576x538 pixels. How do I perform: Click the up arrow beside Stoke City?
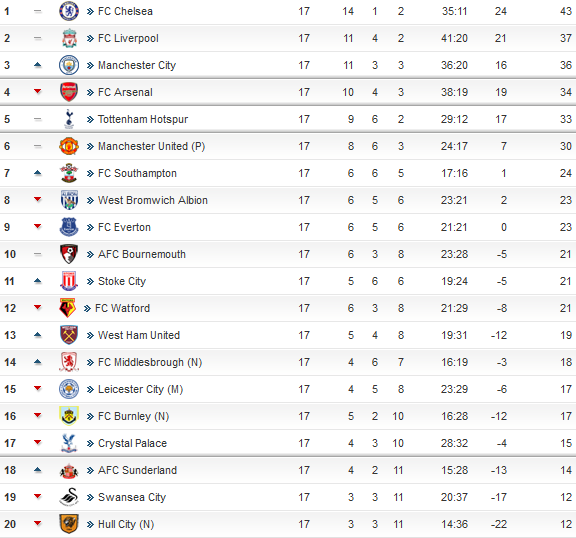(37, 281)
